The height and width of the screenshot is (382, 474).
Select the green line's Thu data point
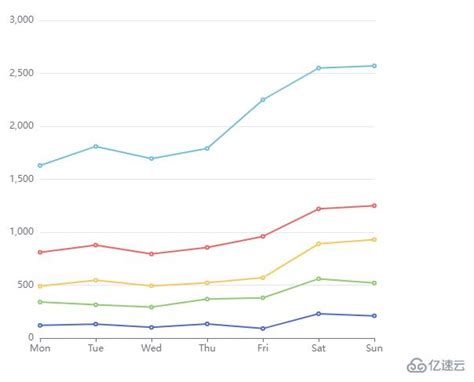point(207,299)
